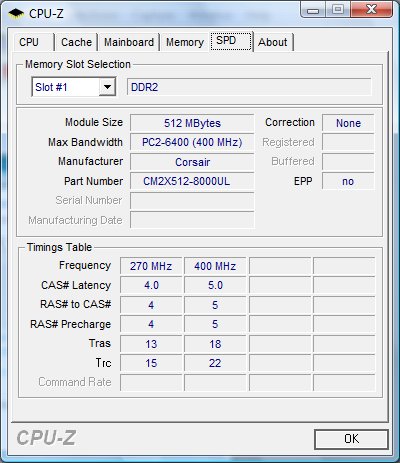Click the Trc value 22
Screen dimensions: 400x463
[215, 363]
